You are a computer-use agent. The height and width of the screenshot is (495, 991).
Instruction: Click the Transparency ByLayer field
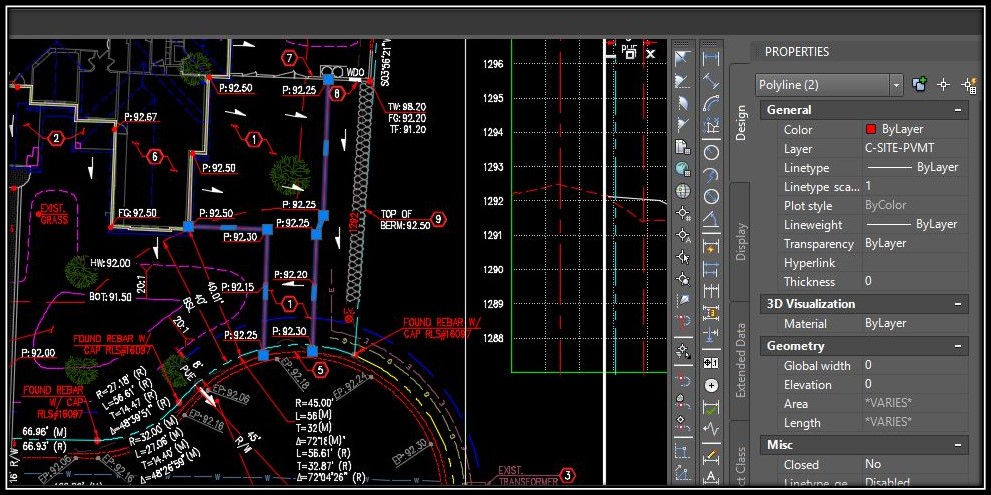[915, 243]
